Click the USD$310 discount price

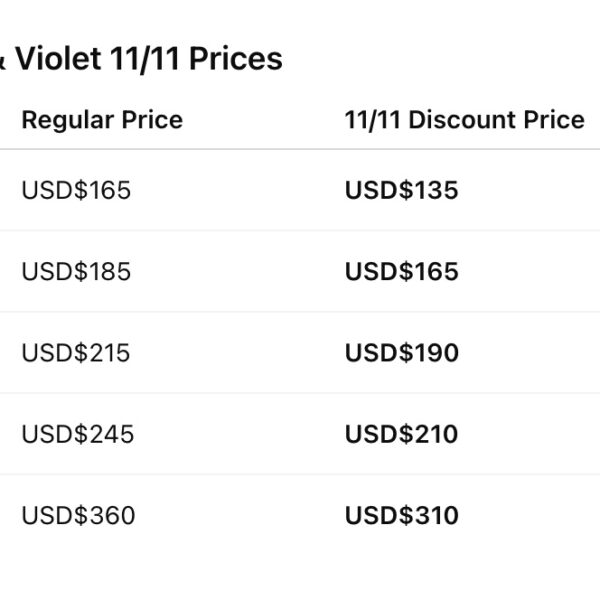tap(401, 516)
